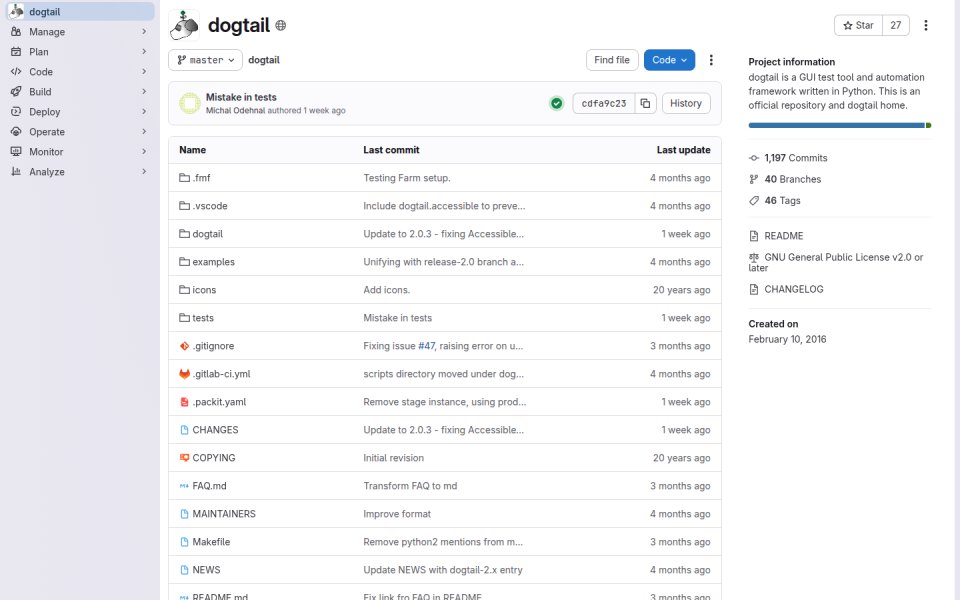Click the Deploy icon in the sidebar
960x600 pixels.
click(16, 111)
